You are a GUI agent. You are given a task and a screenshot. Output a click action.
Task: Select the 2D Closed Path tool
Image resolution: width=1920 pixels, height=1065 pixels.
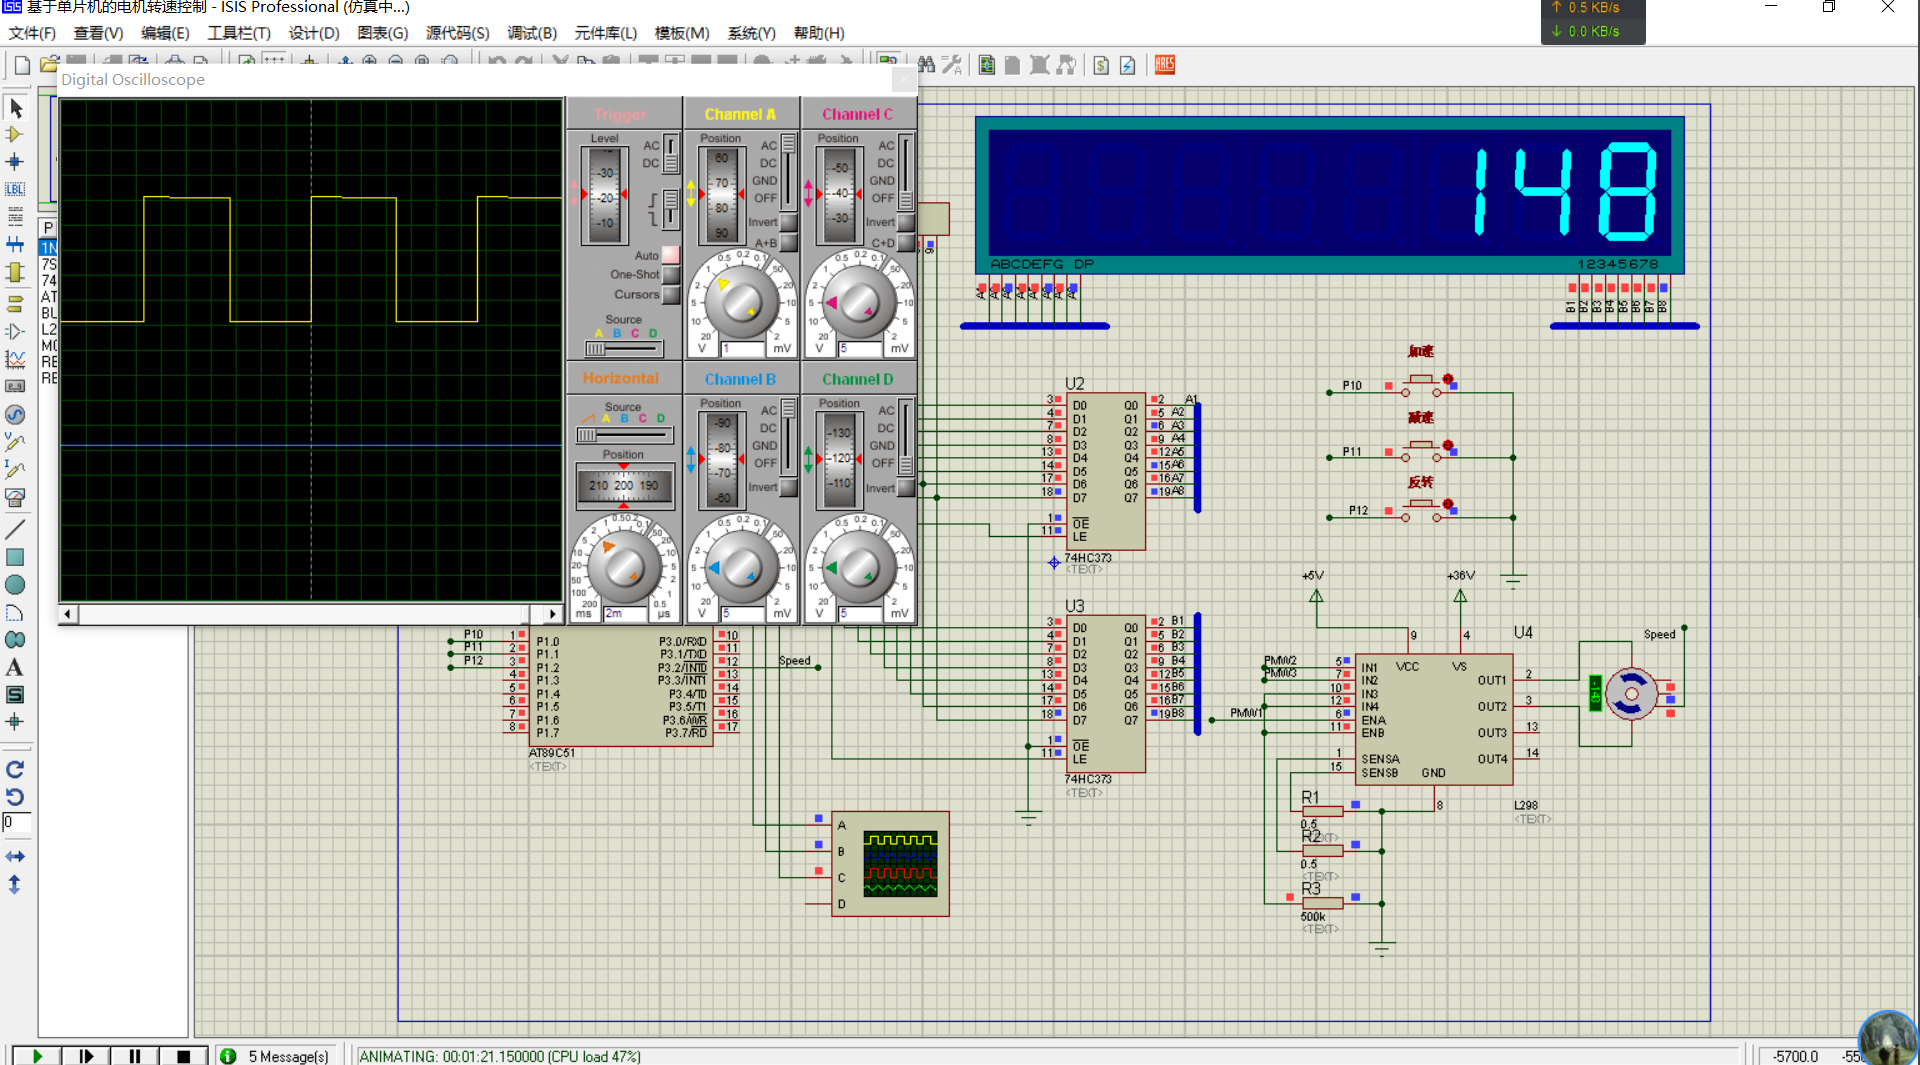15,640
